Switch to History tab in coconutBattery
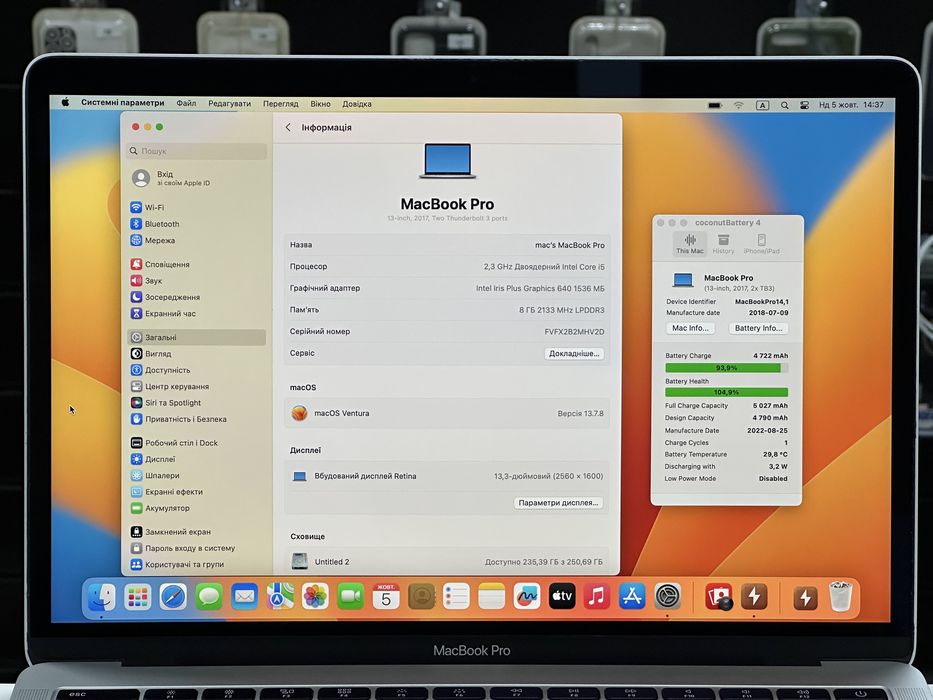933x700 pixels. 724,244
